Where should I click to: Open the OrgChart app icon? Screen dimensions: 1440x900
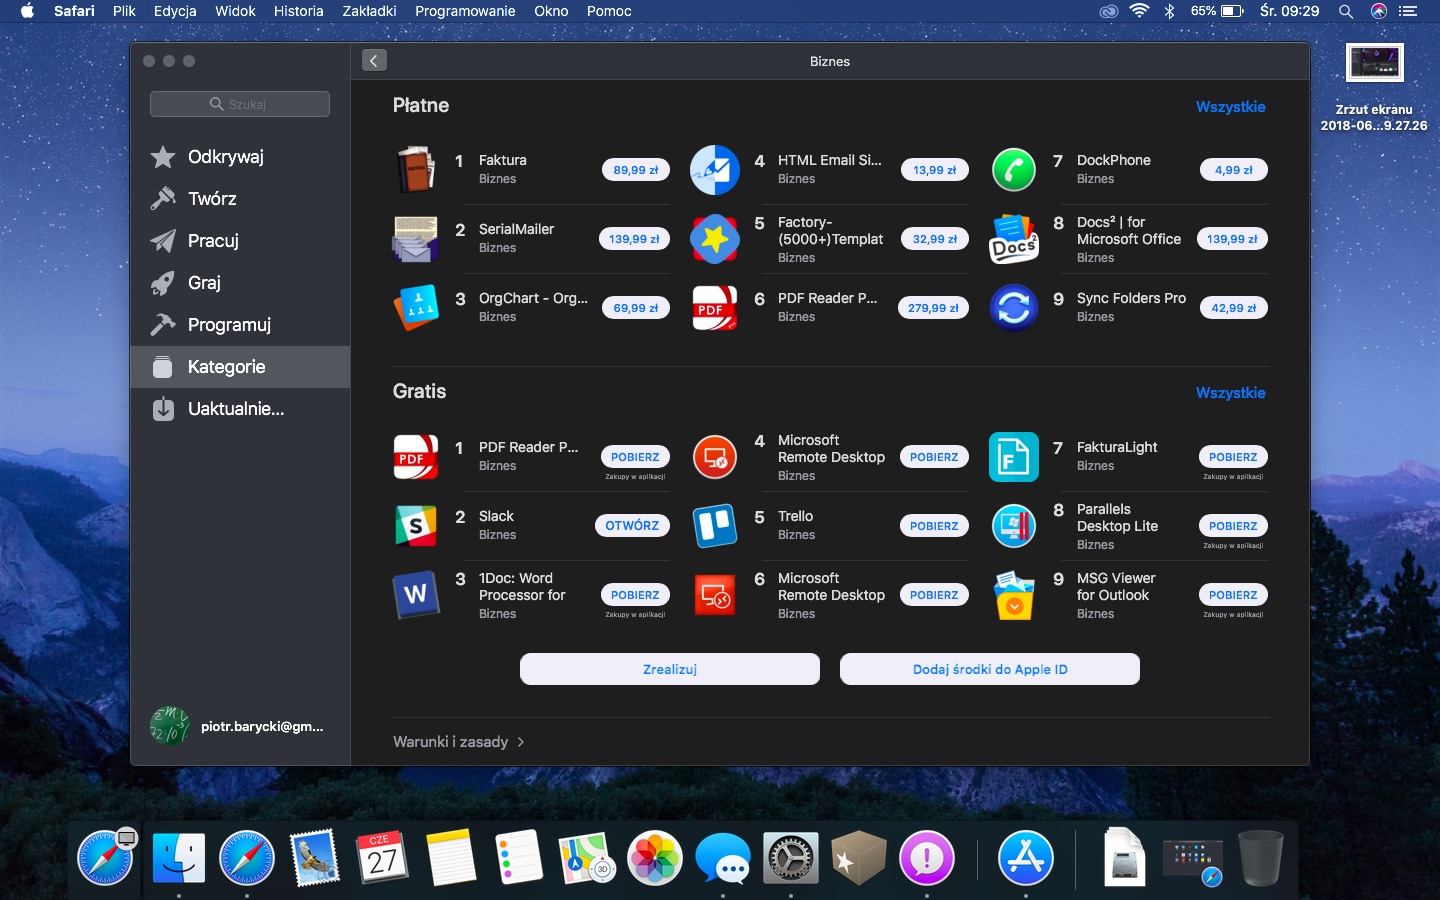click(415, 308)
